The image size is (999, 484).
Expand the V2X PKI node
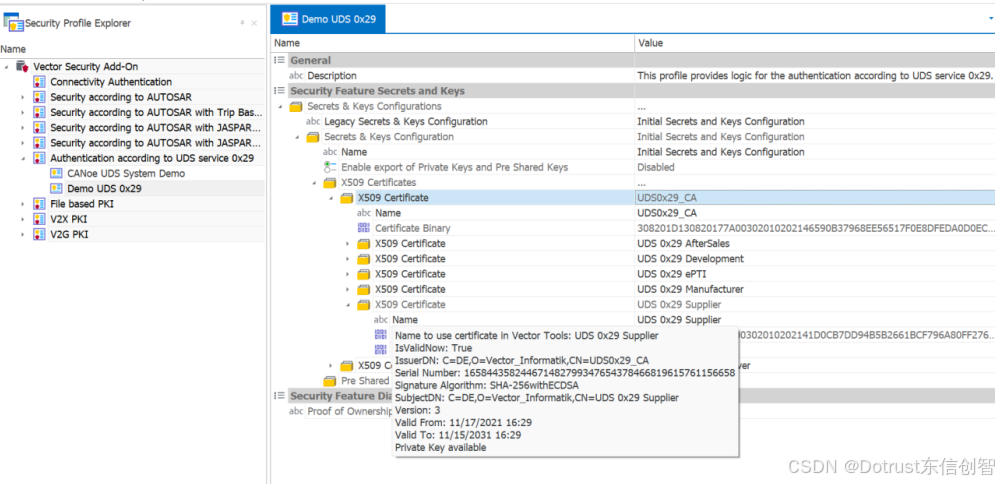[23, 219]
